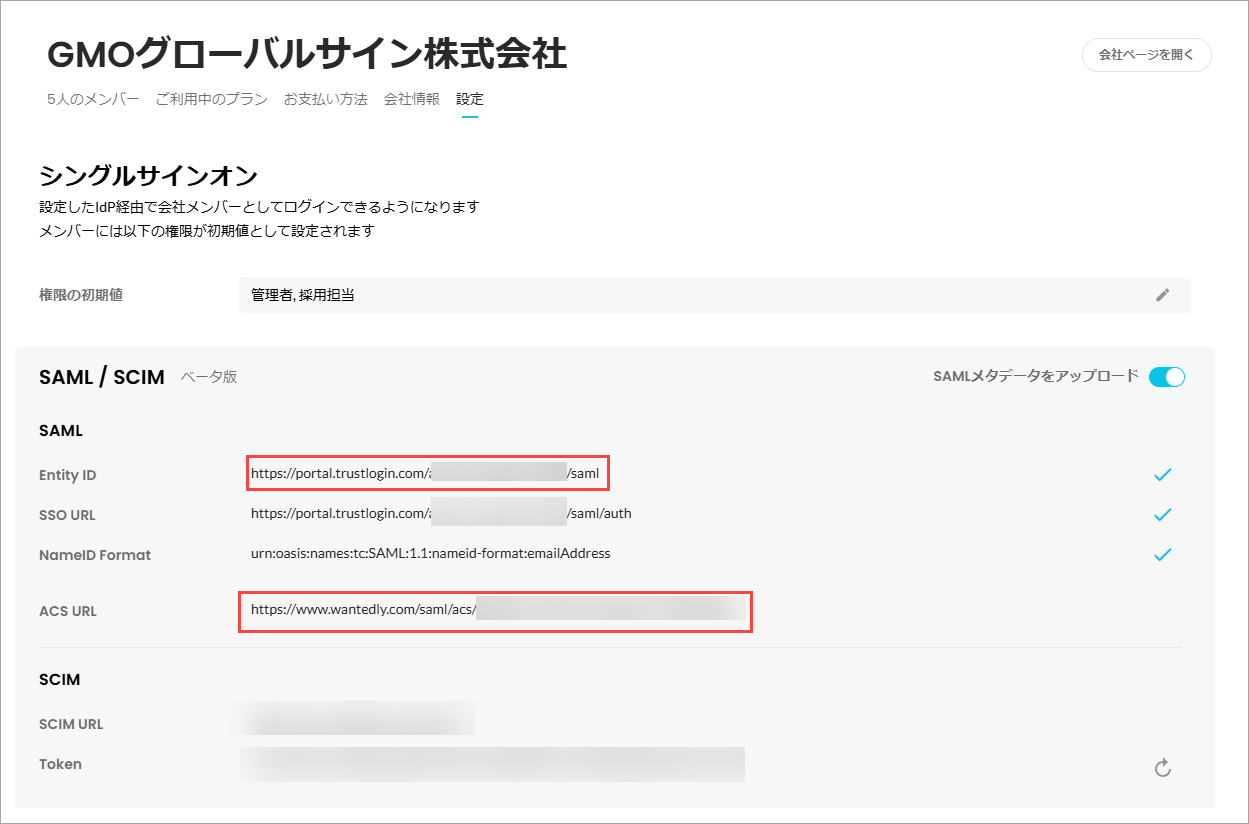The image size is (1249, 824).
Task: Select the 設定 tab
Action: tap(469, 99)
